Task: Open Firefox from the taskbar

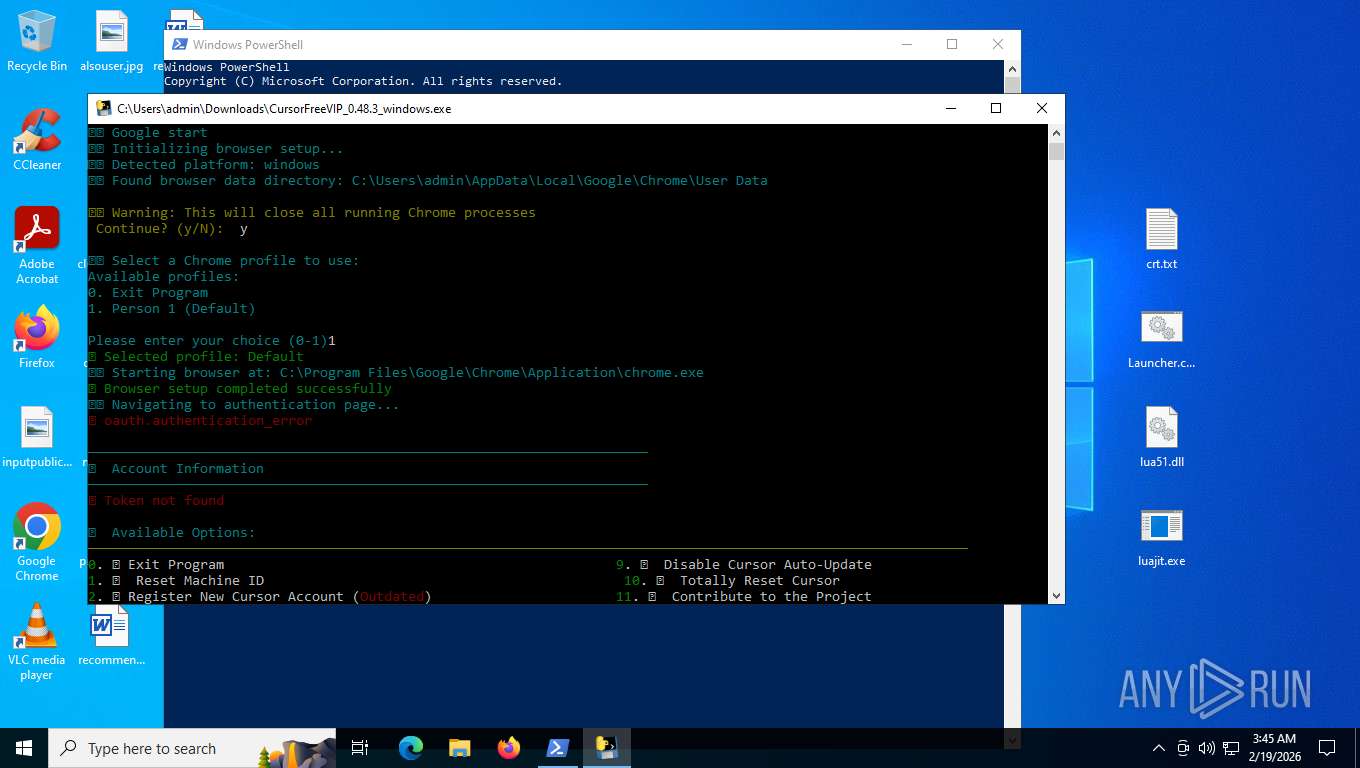Action: (x=509, y=748)
